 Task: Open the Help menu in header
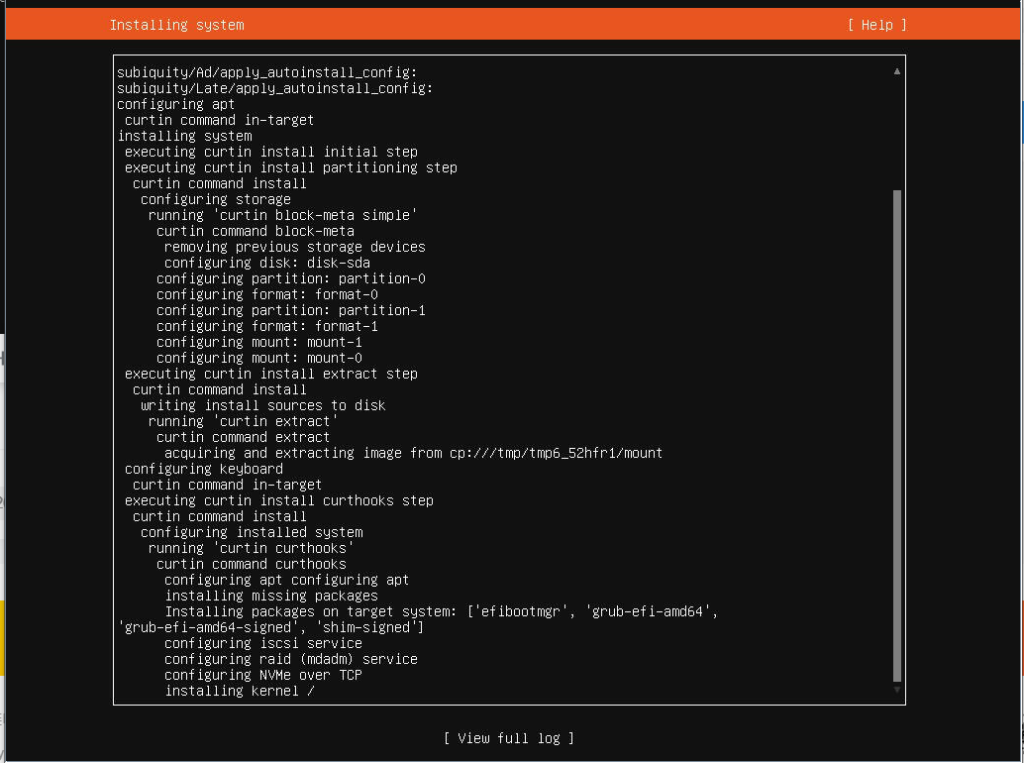point(876,24)
